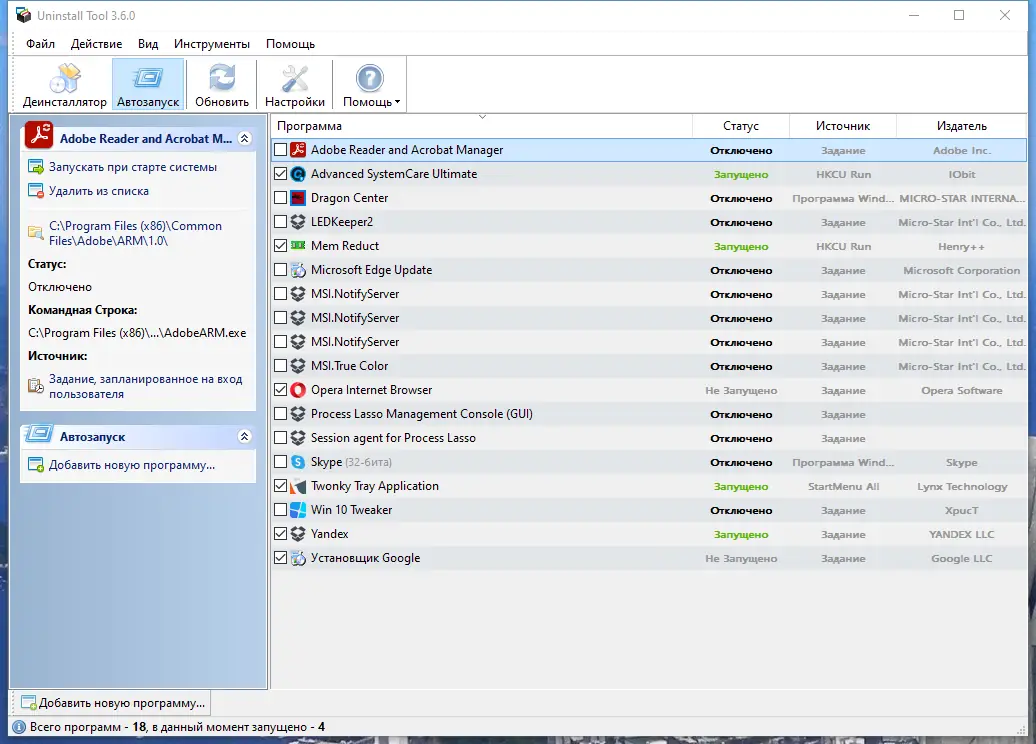Uncheck Twonky Tray Application checkbox
This screenshot has width=1036, height=744.
[280, 486]
